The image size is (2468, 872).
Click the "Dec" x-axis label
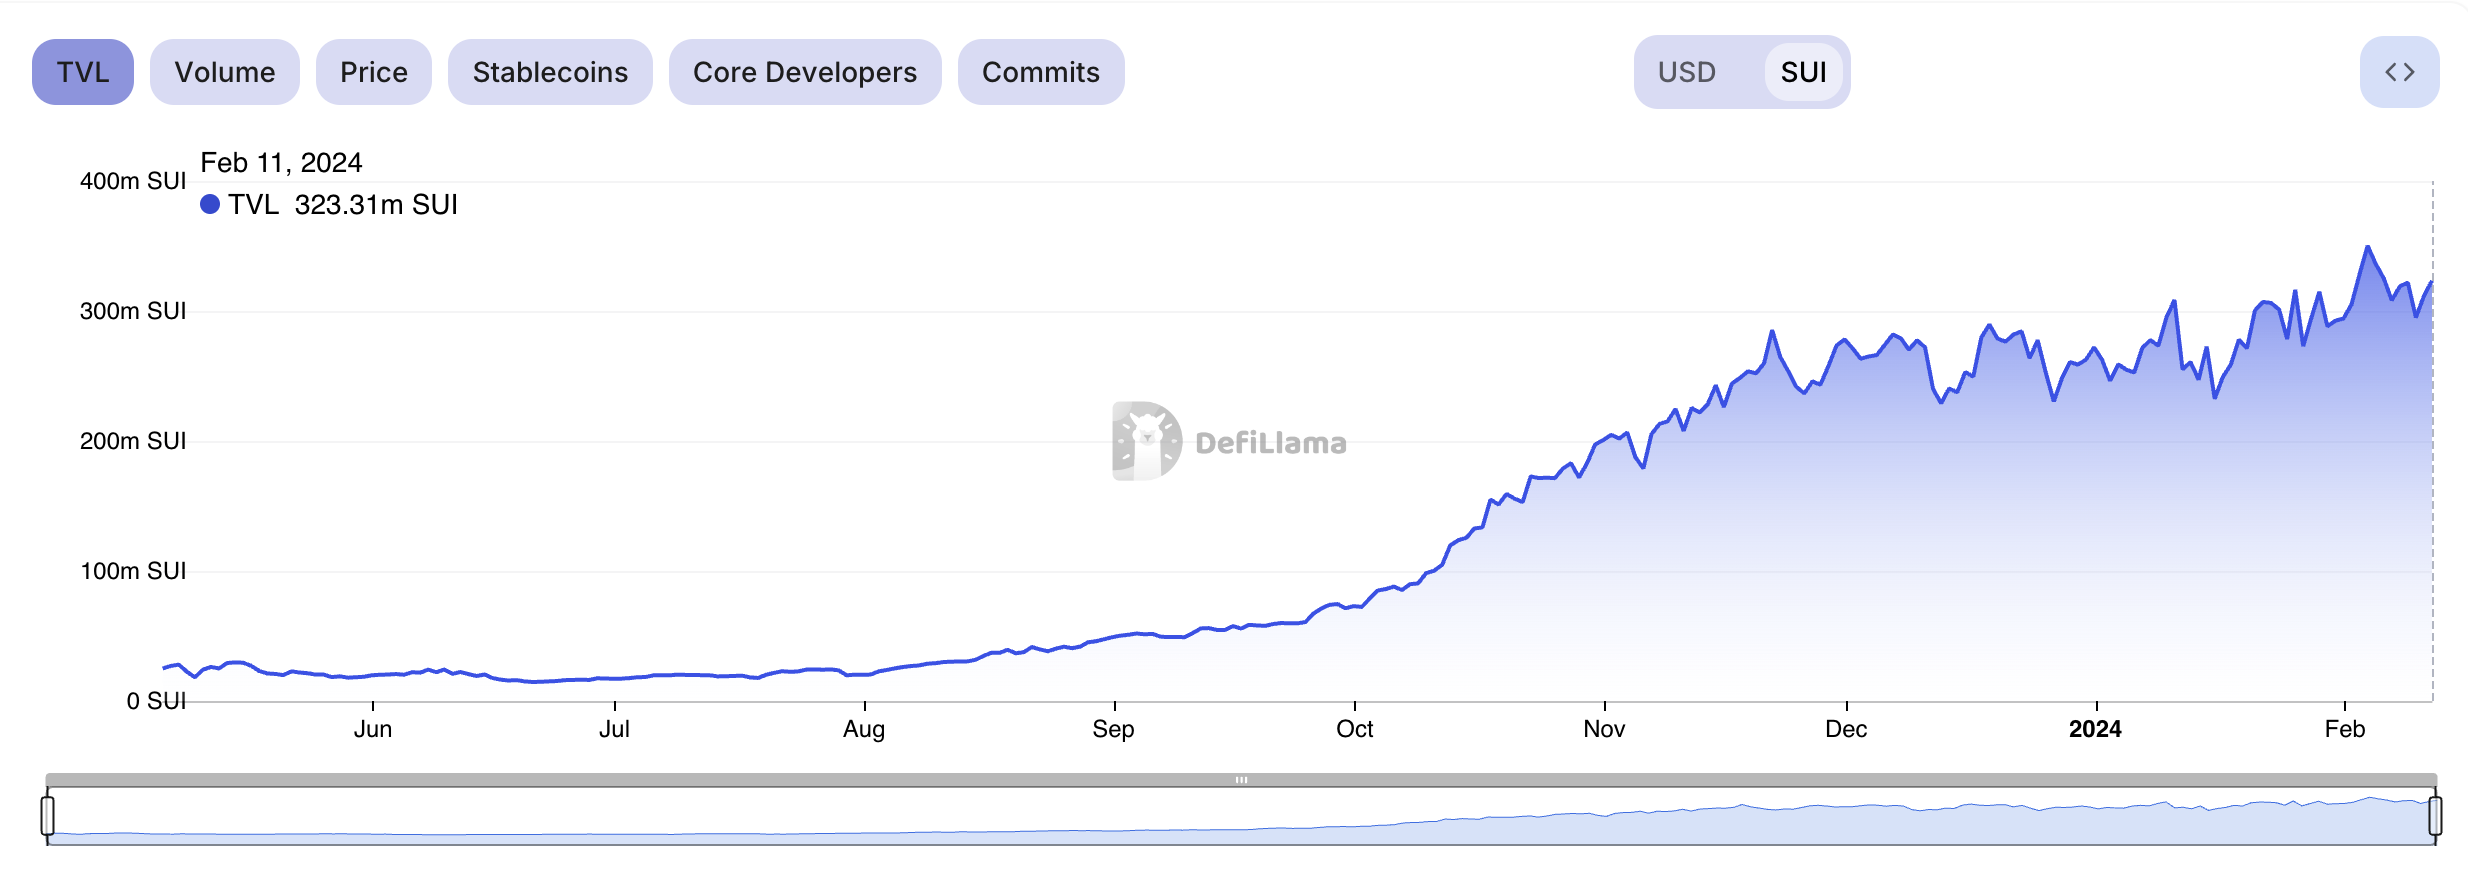pyautogui.click(x=1846, y=729)
